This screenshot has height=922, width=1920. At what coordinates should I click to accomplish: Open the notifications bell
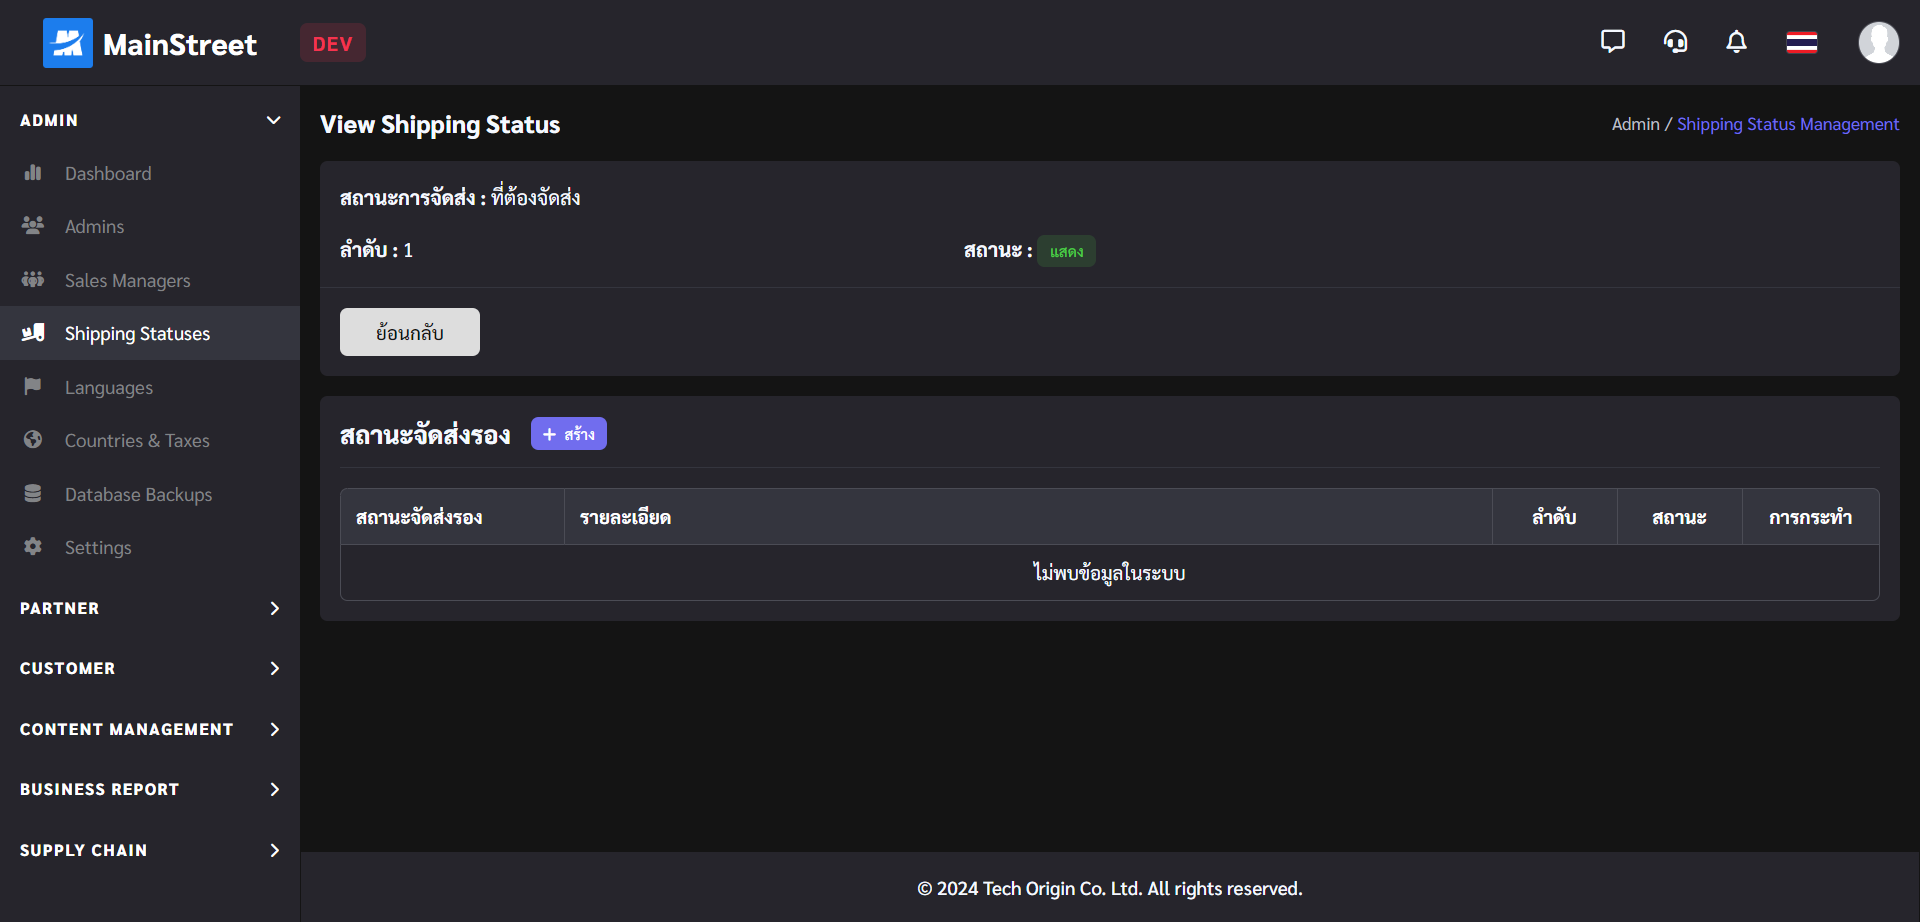(x=1737, y=42)
